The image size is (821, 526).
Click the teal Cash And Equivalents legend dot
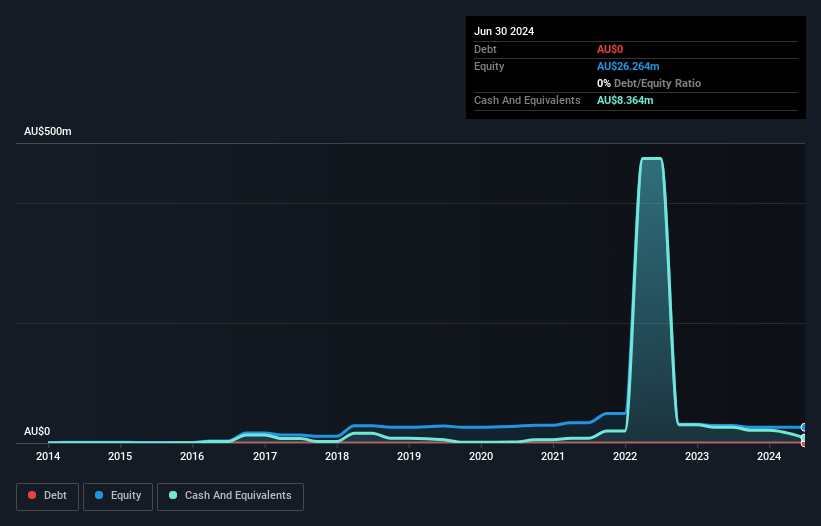(x=173, y=495)
